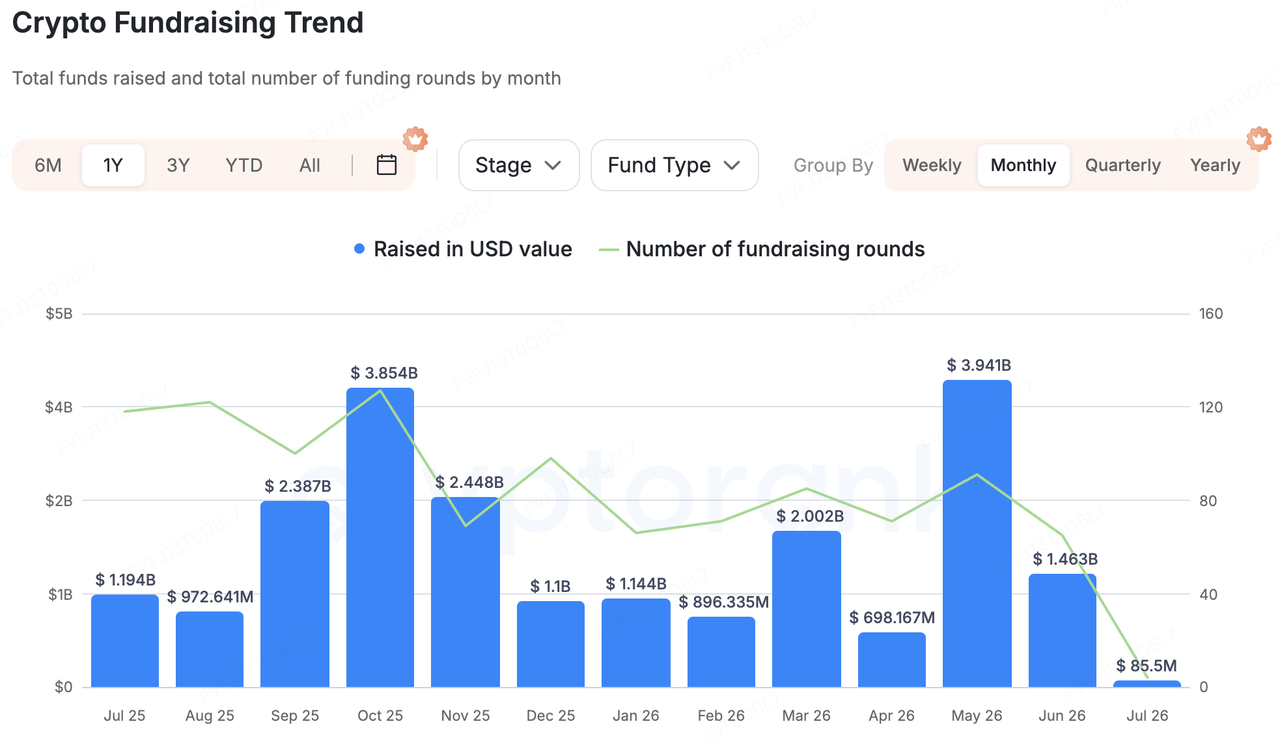Viewport: 1280px width, 739px height.
Task: Choose the YTD time range
Action: pos(244,165)
